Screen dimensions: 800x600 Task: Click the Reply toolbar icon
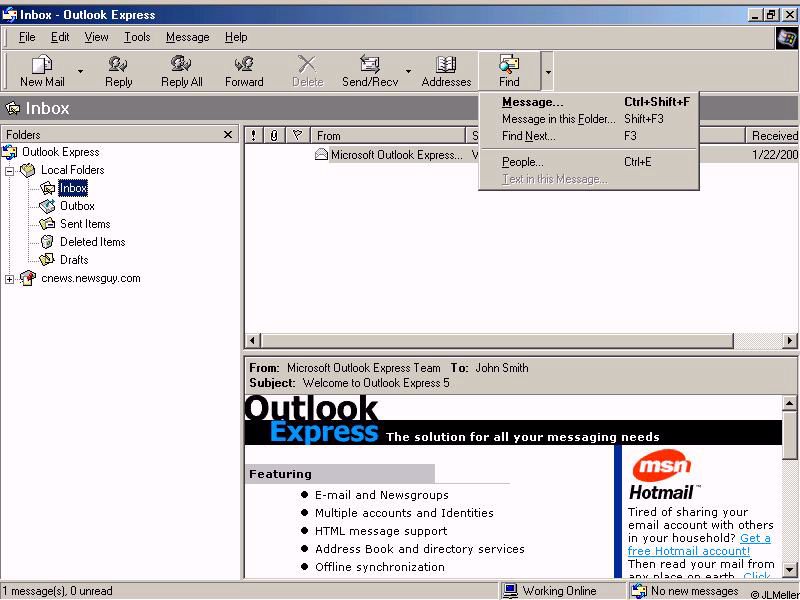[x=118, y=70]
